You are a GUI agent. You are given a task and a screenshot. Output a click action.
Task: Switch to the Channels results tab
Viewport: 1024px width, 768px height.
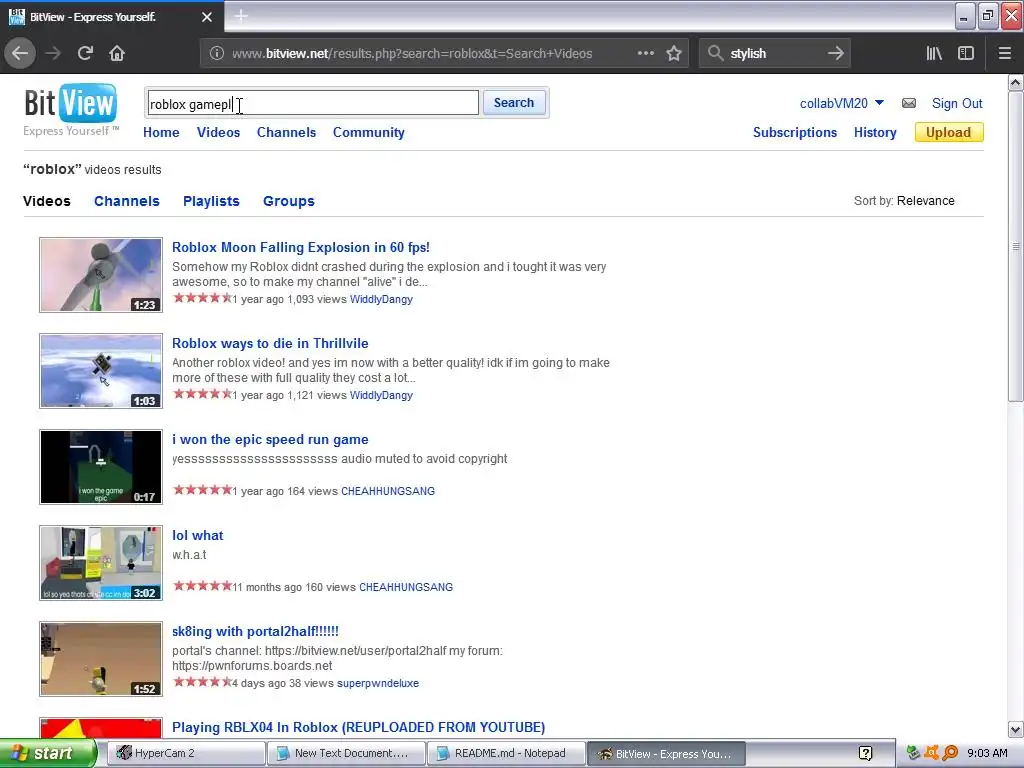click(x=127, y=201)
